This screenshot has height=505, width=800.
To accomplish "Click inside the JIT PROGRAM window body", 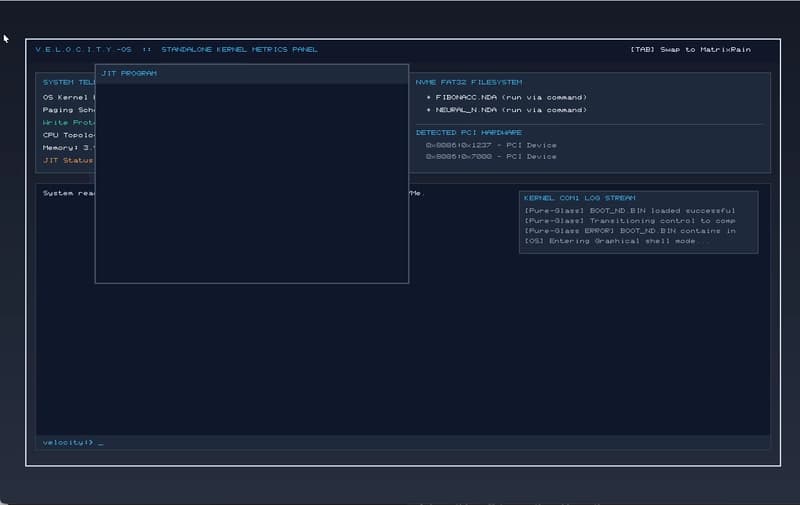I will (252, 183).
